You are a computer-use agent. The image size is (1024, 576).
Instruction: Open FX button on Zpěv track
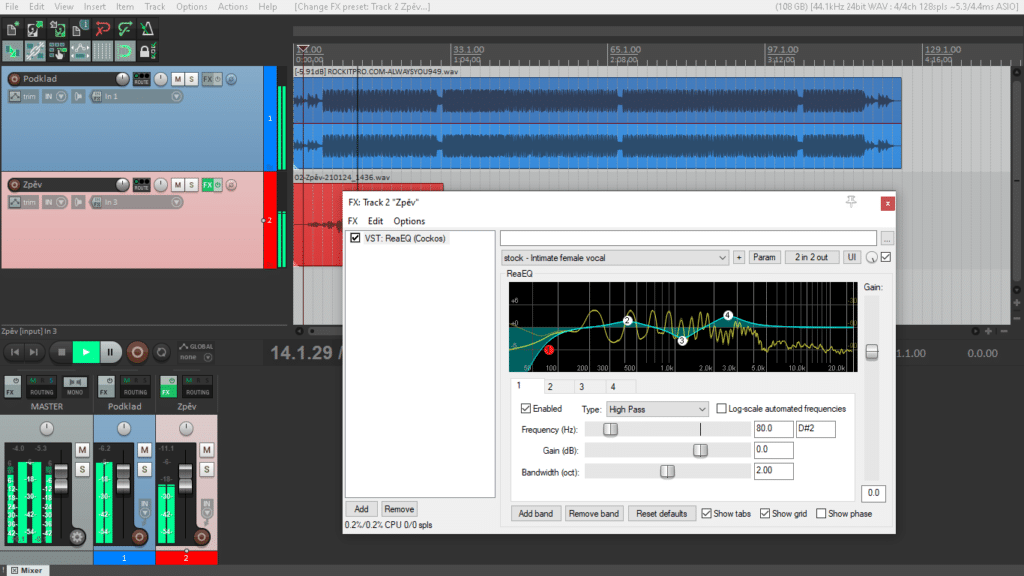click(x=208, y=185)
